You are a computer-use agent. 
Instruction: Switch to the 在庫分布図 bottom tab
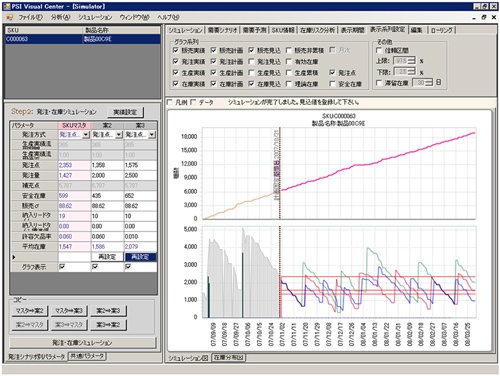(228, 358)
